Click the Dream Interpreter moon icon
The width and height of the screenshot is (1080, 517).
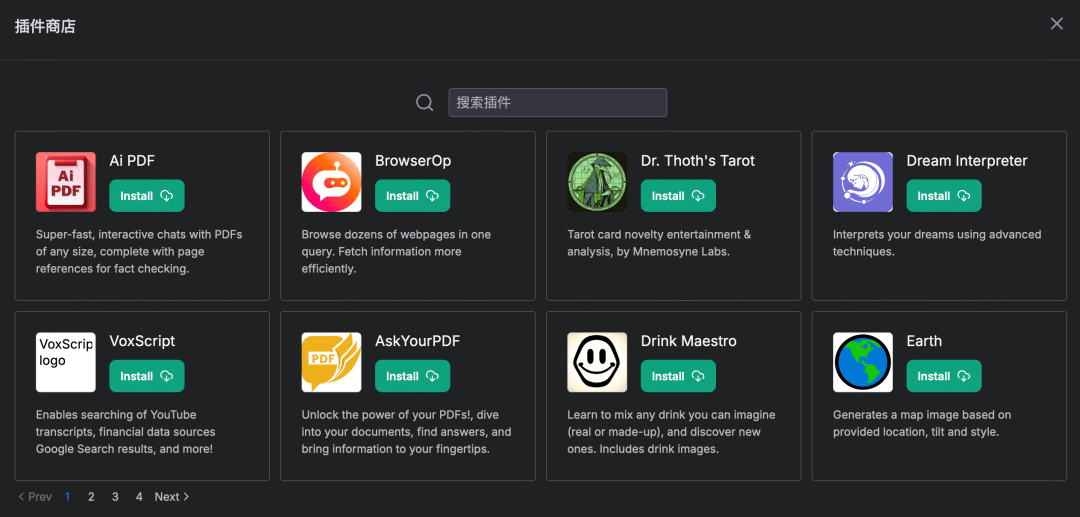tap(863, 182)
